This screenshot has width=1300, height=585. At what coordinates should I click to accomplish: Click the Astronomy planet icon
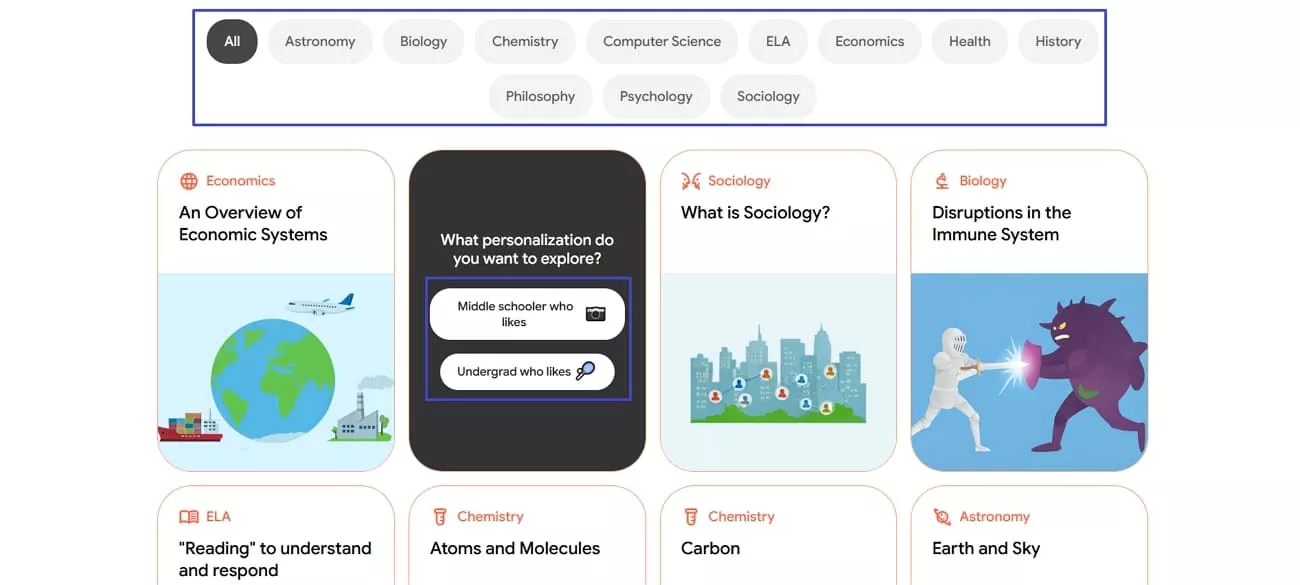click(942, 517)
